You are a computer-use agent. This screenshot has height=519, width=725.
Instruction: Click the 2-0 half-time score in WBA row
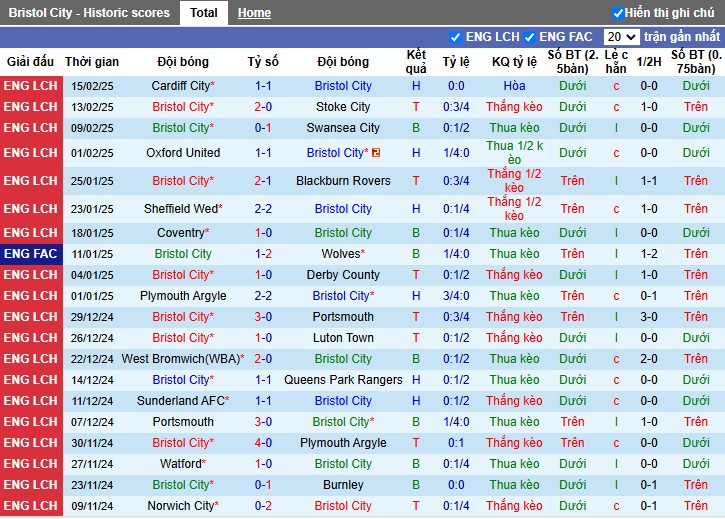(649, 358)
